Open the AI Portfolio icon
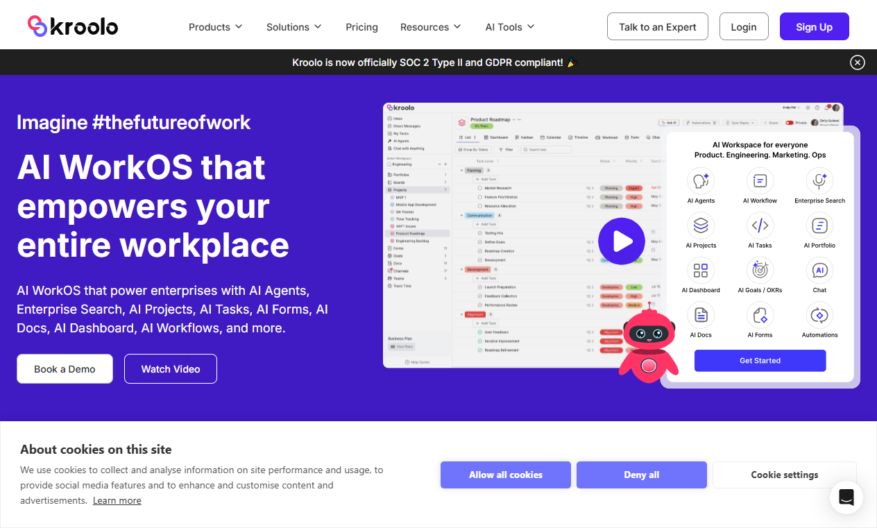 click(x=819, y=225)
